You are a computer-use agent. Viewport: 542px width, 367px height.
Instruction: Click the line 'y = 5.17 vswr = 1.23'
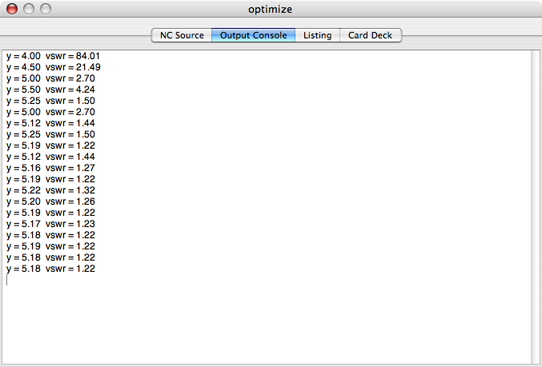point(50,224)
